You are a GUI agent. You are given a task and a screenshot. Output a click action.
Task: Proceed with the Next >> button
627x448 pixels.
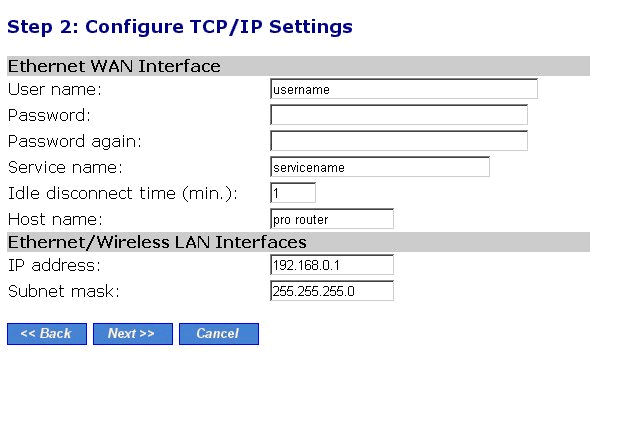tap(133, 334)
